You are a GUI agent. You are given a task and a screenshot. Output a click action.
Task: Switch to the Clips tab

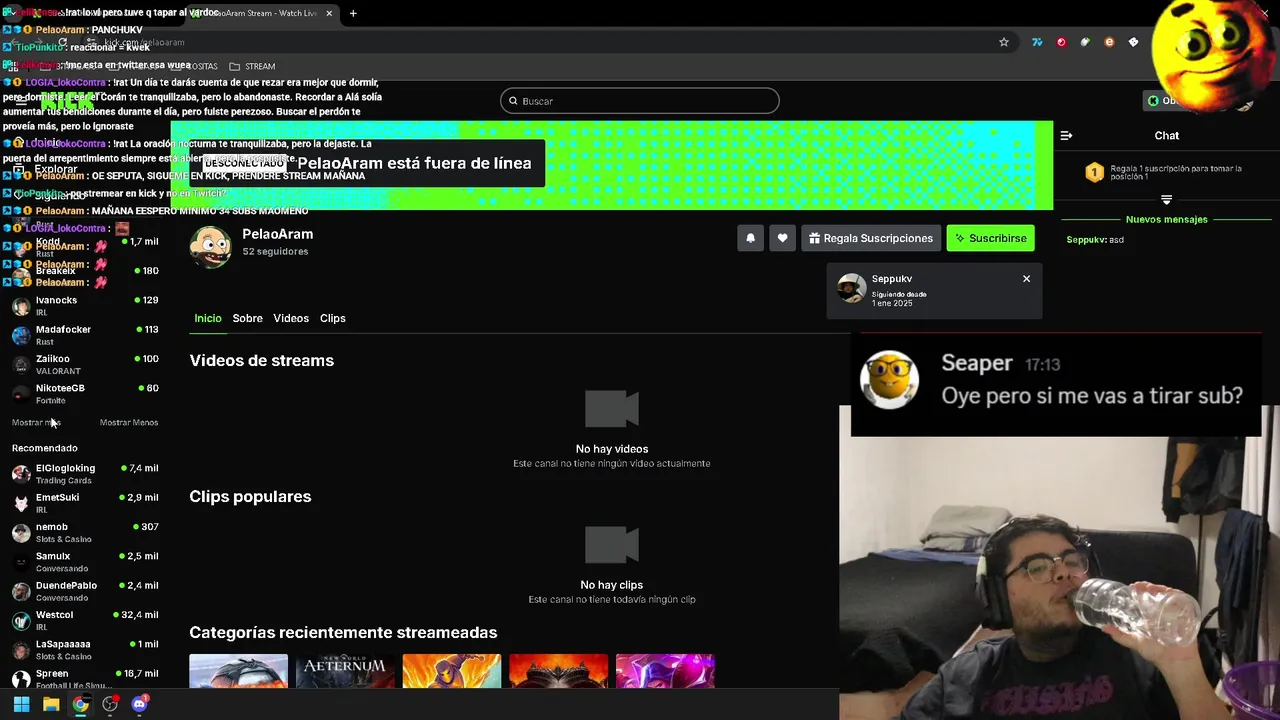pyautogui.click(x=332, y=318)
